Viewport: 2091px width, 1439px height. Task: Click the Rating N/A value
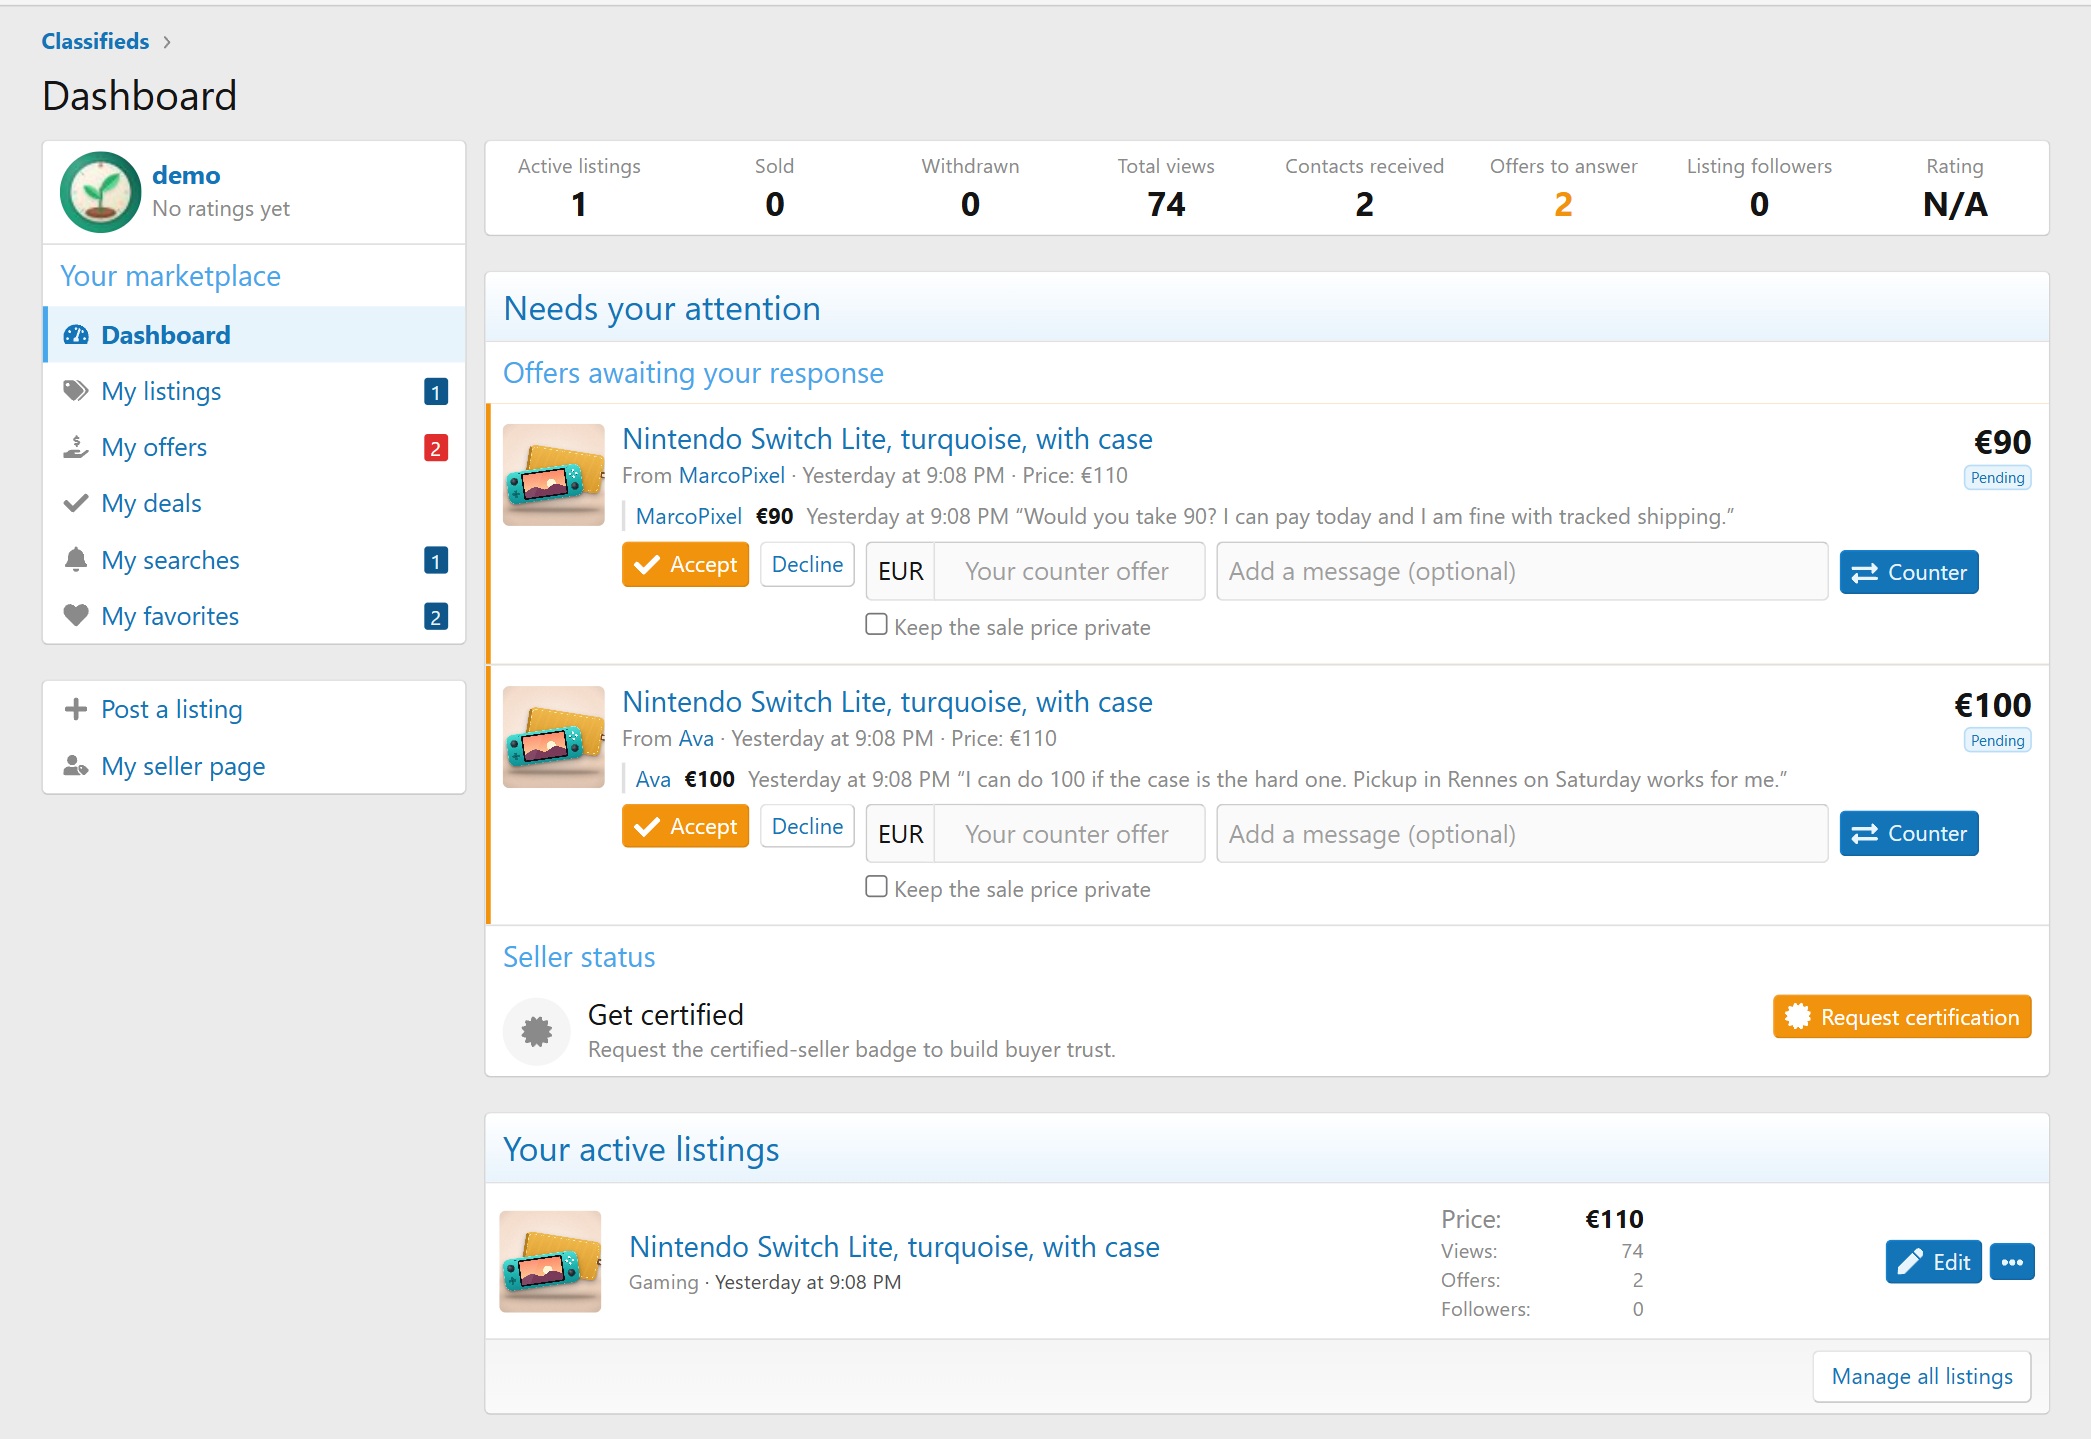(x=1955, y=204)
